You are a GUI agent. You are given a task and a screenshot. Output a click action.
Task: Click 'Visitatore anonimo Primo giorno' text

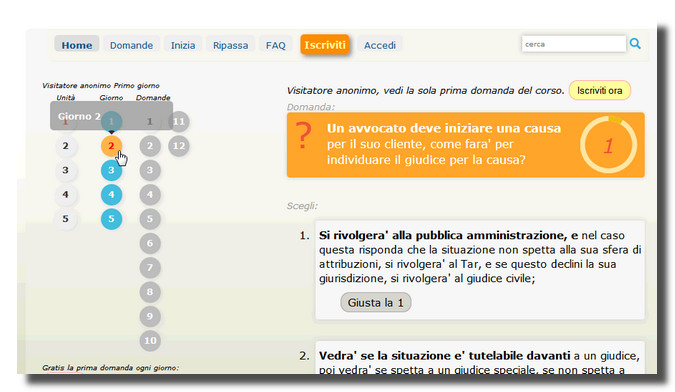101,86
